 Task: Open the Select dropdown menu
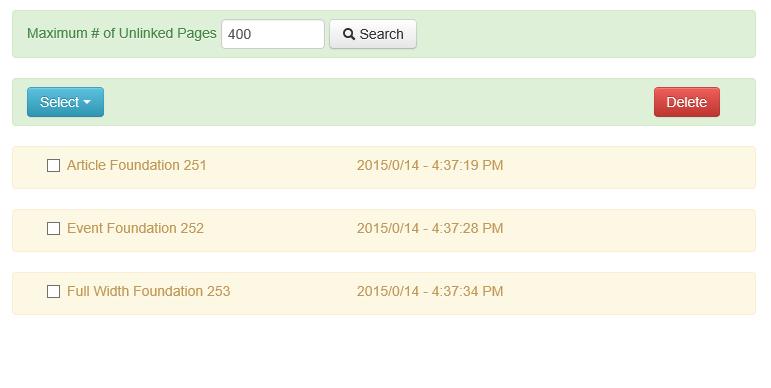coord(65,102)
